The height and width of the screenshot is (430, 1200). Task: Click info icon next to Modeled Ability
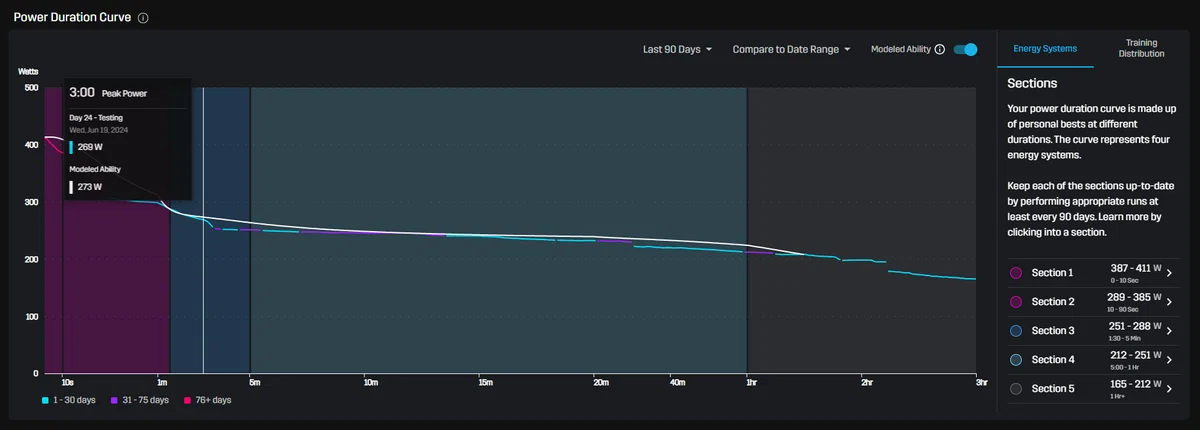coord(939,49)
